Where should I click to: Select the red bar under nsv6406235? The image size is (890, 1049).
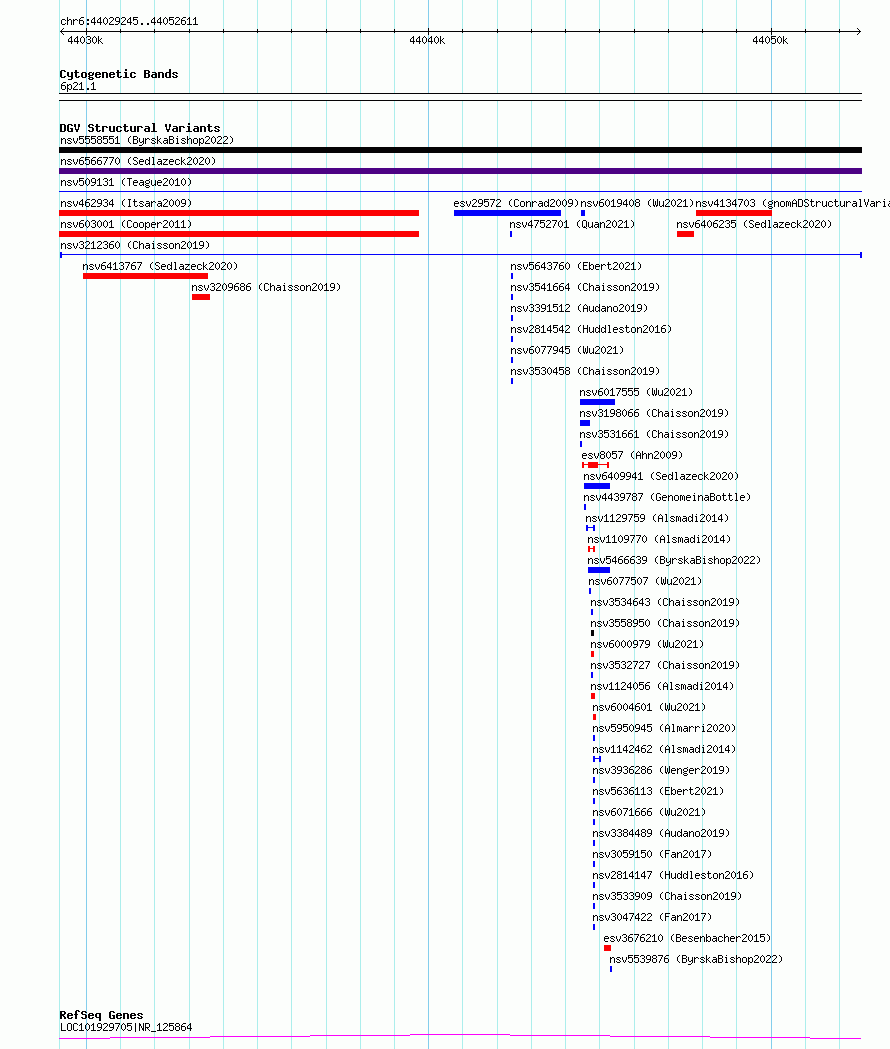685,234
